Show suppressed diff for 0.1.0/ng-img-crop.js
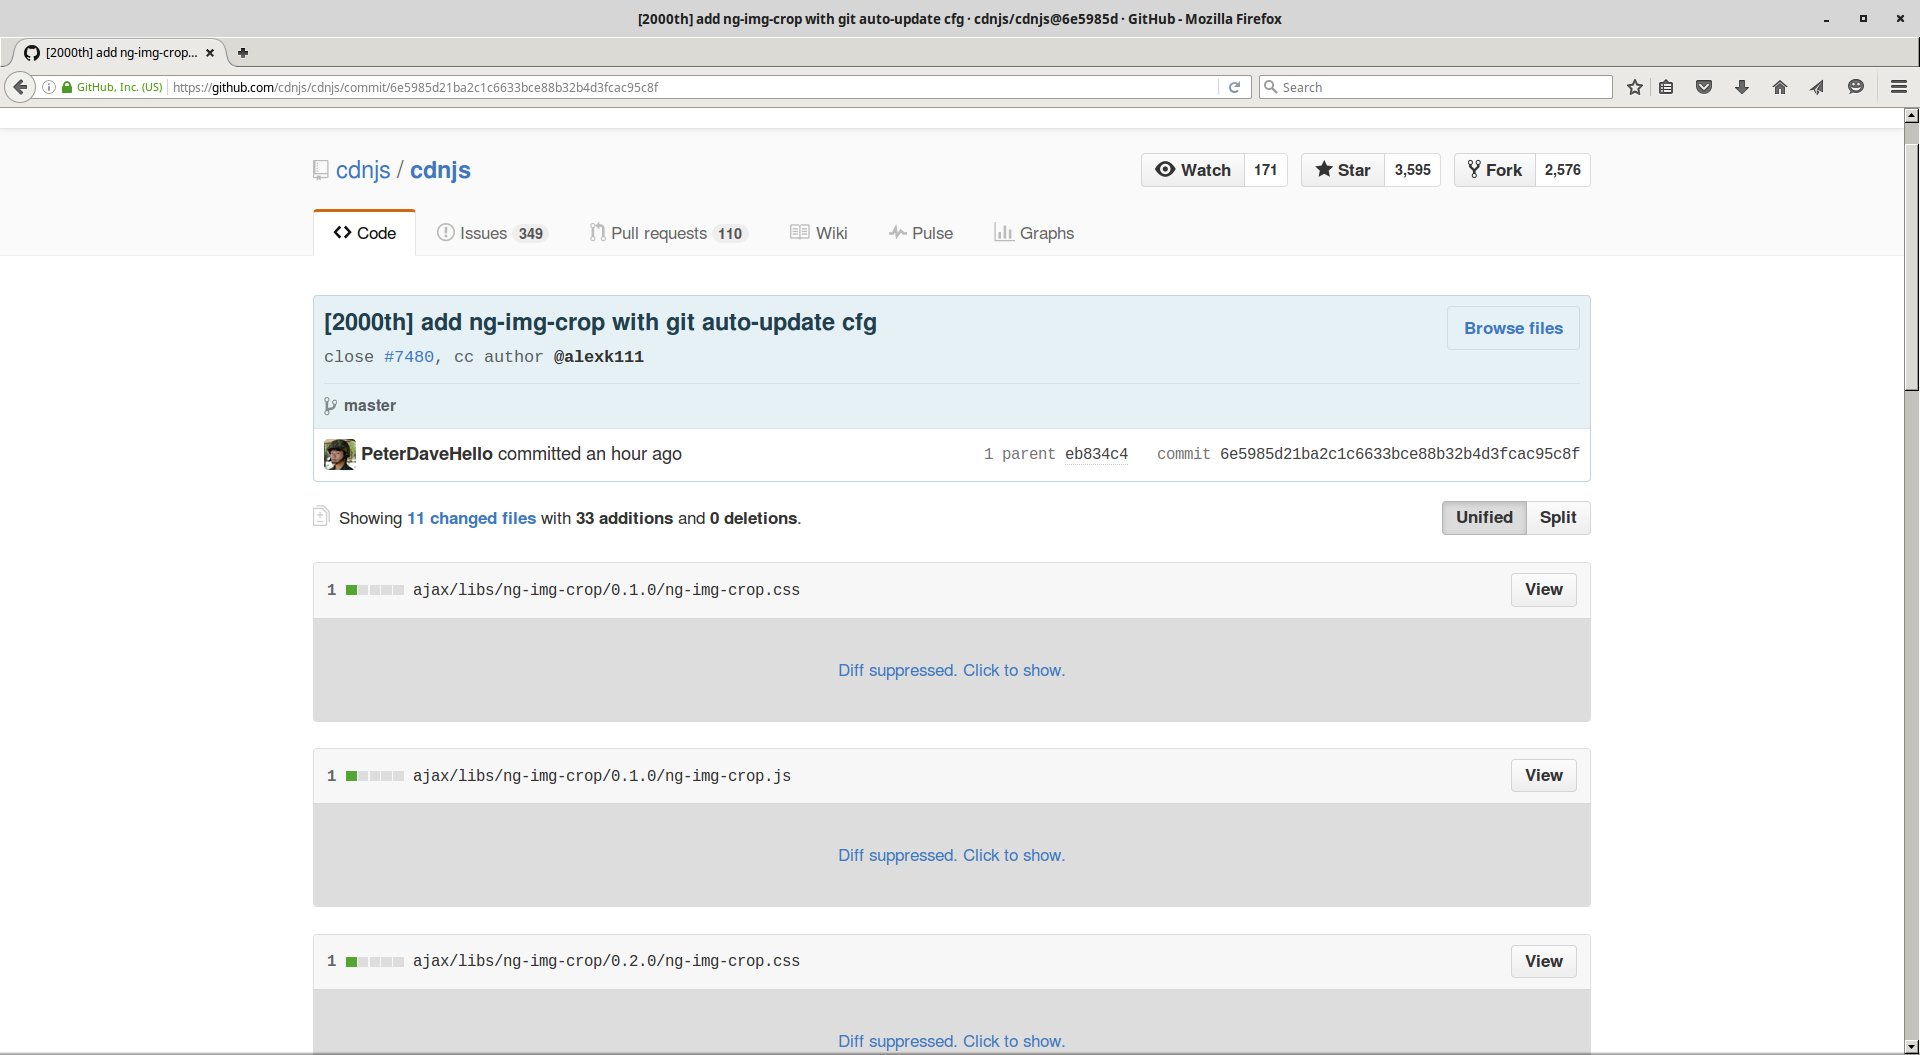The height and width of the screenshot is (1055, 1920). [x=951, y=855]
